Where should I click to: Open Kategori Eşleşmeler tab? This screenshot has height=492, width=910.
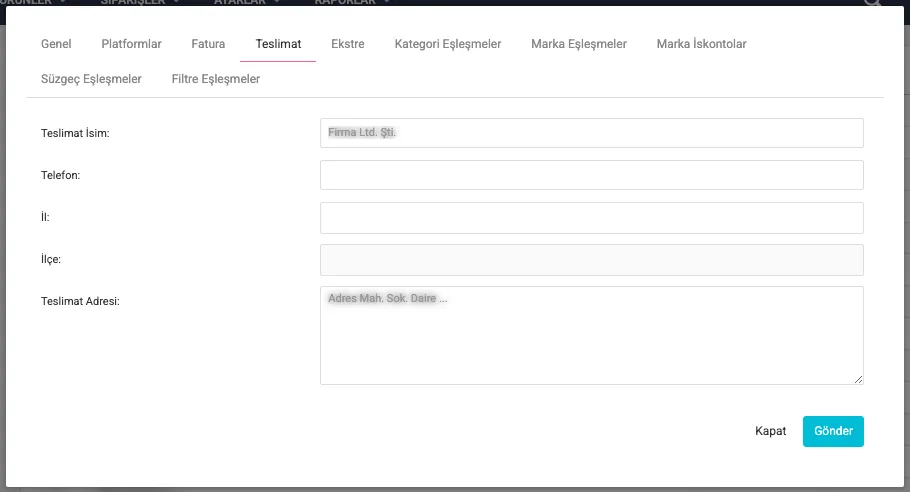pos(448,44)
